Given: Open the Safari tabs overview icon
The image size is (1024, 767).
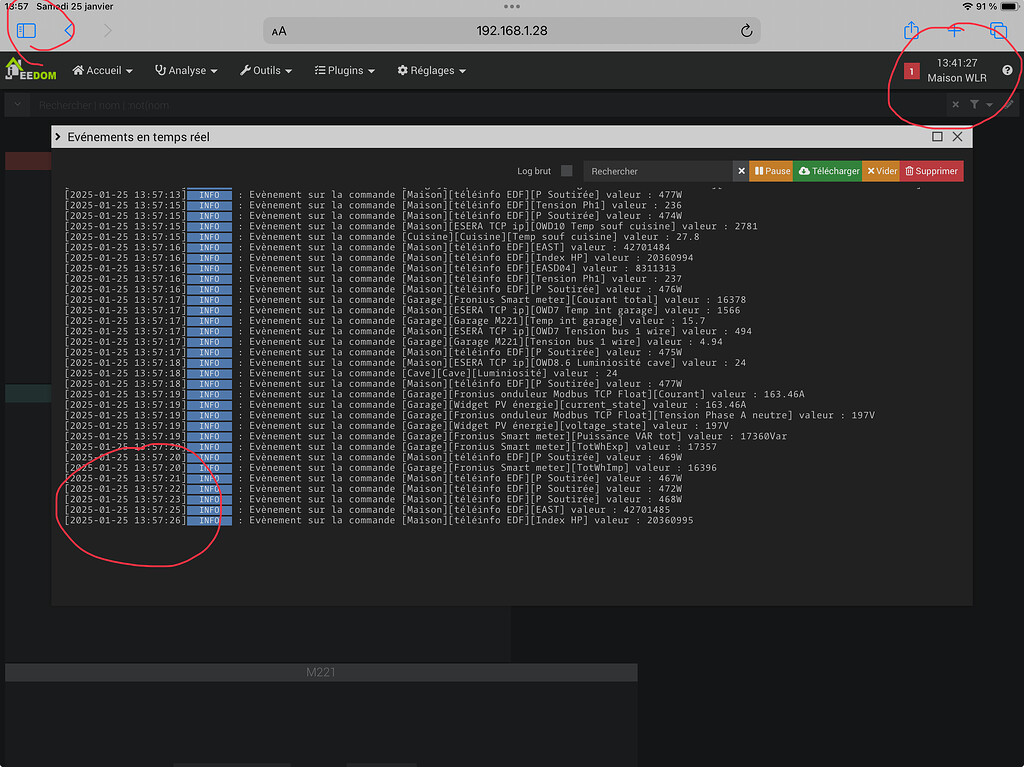Looking at the screenshot, I should click(998, 31).
